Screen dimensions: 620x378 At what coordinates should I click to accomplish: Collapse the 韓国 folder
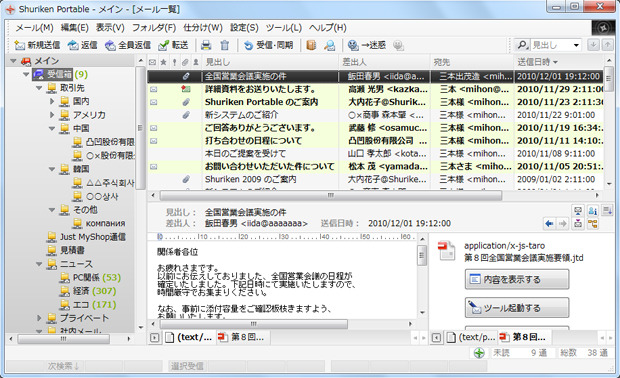[x=52, y=169]
